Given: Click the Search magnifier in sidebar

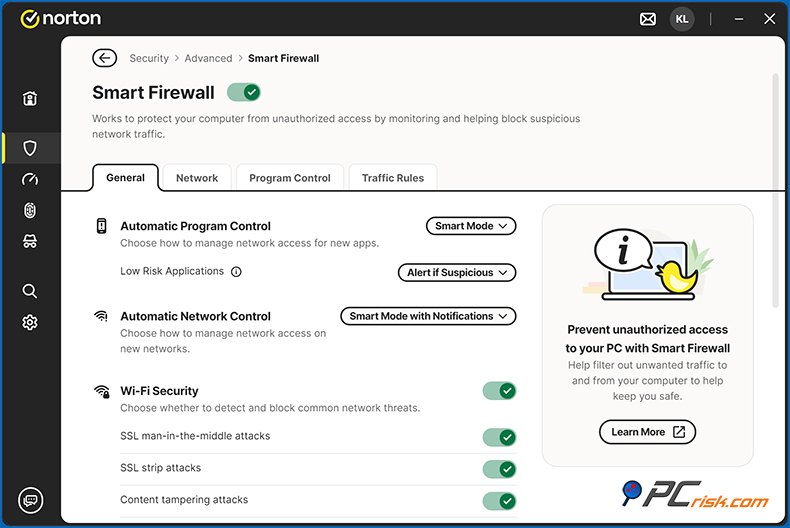Looking at the screenshot, I should [x=30, y=291].
